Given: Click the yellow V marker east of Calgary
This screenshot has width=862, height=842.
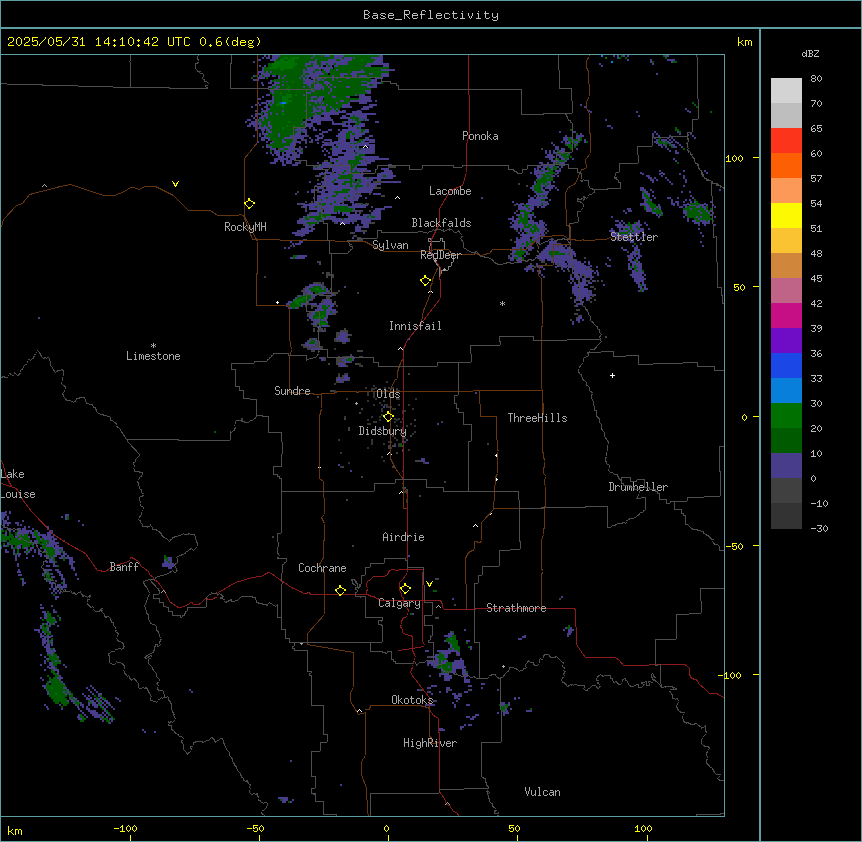Looking at the screenshot, I should coord(429,584).
